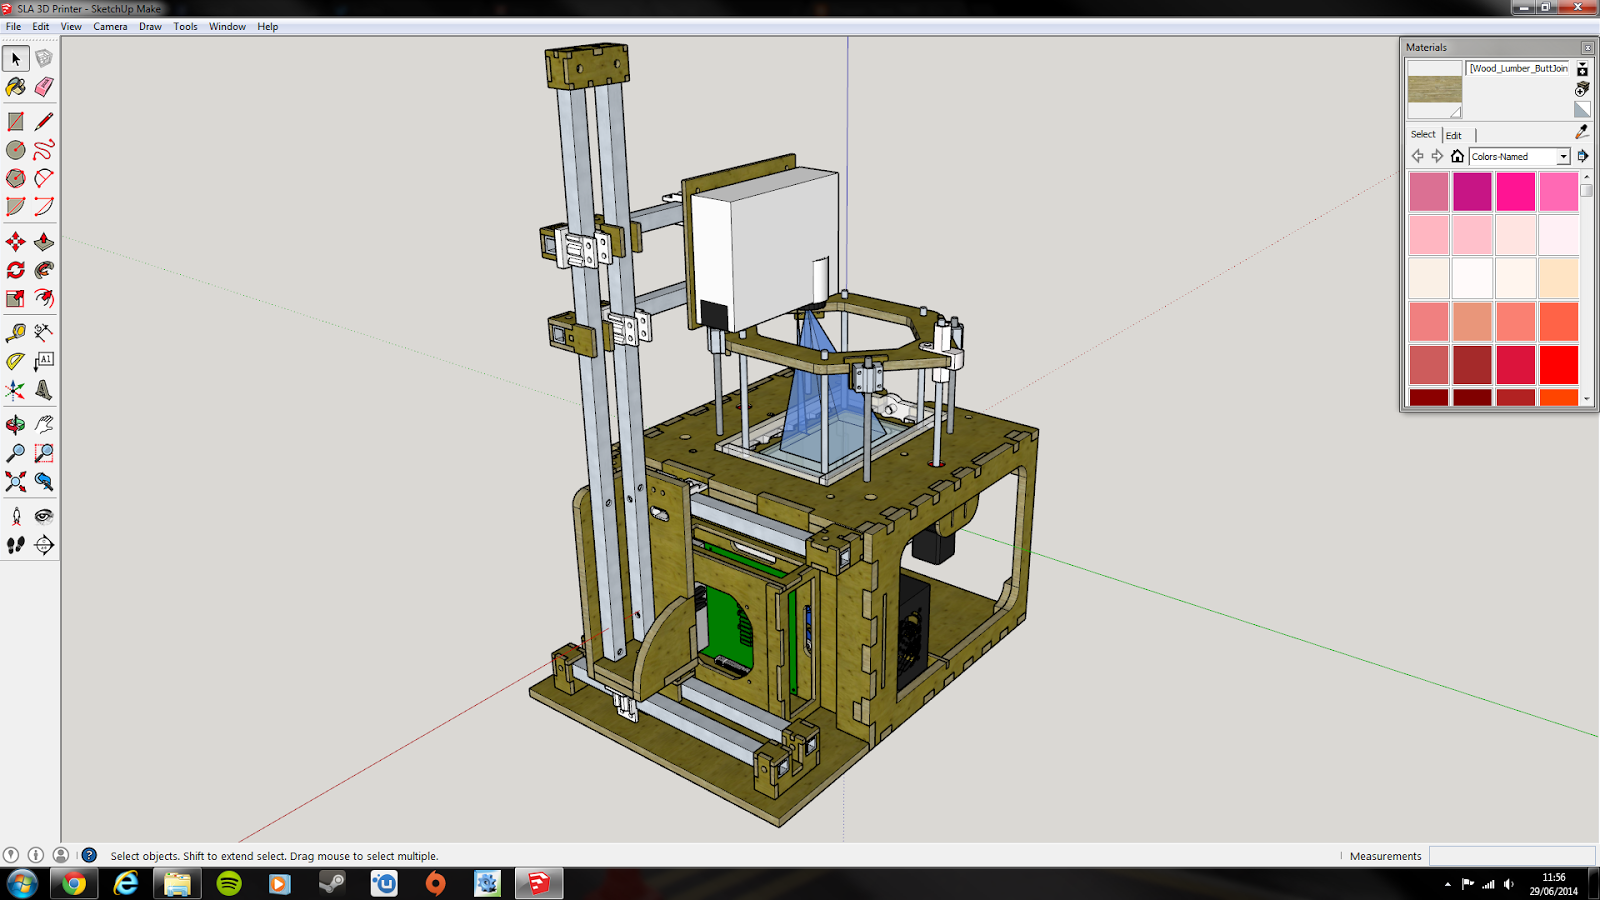Screen dimensions: 1600x900
Task: Select the arrow Select tool
Action: point(16,59)
